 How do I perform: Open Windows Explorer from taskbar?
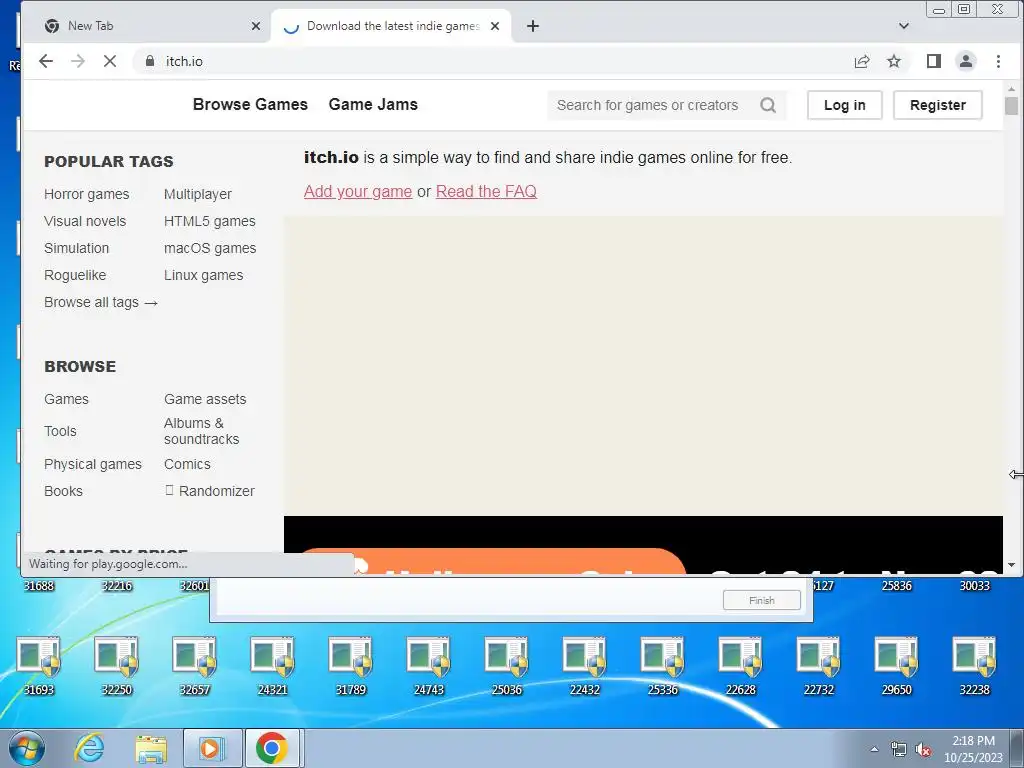151,748
